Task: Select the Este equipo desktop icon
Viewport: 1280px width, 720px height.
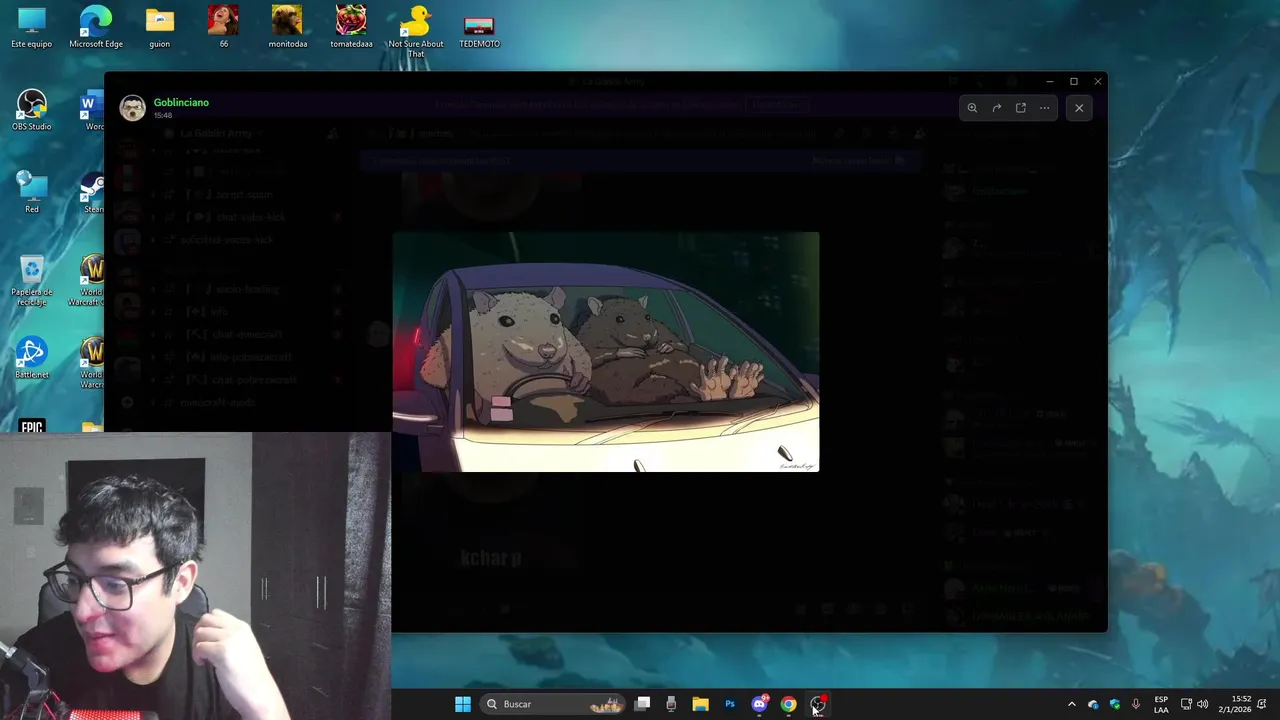Action: click(x=32, y=27)
